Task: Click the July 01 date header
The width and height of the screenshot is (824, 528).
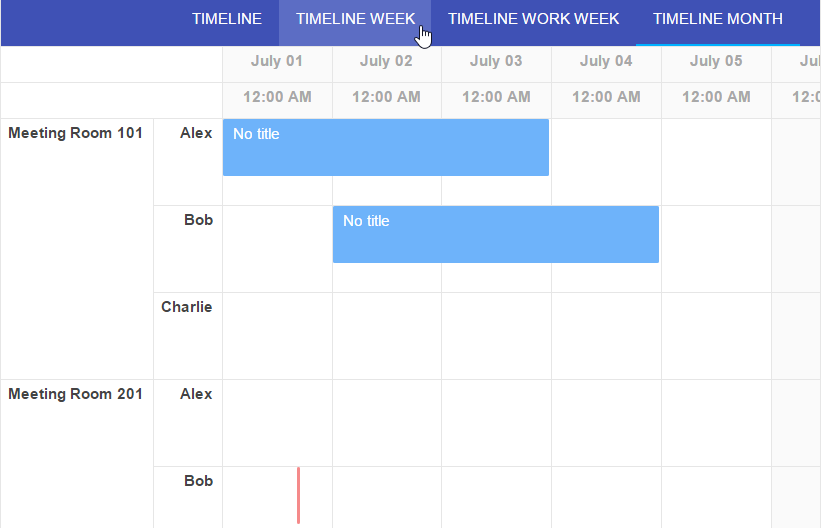Action: [x=277, y=61]
